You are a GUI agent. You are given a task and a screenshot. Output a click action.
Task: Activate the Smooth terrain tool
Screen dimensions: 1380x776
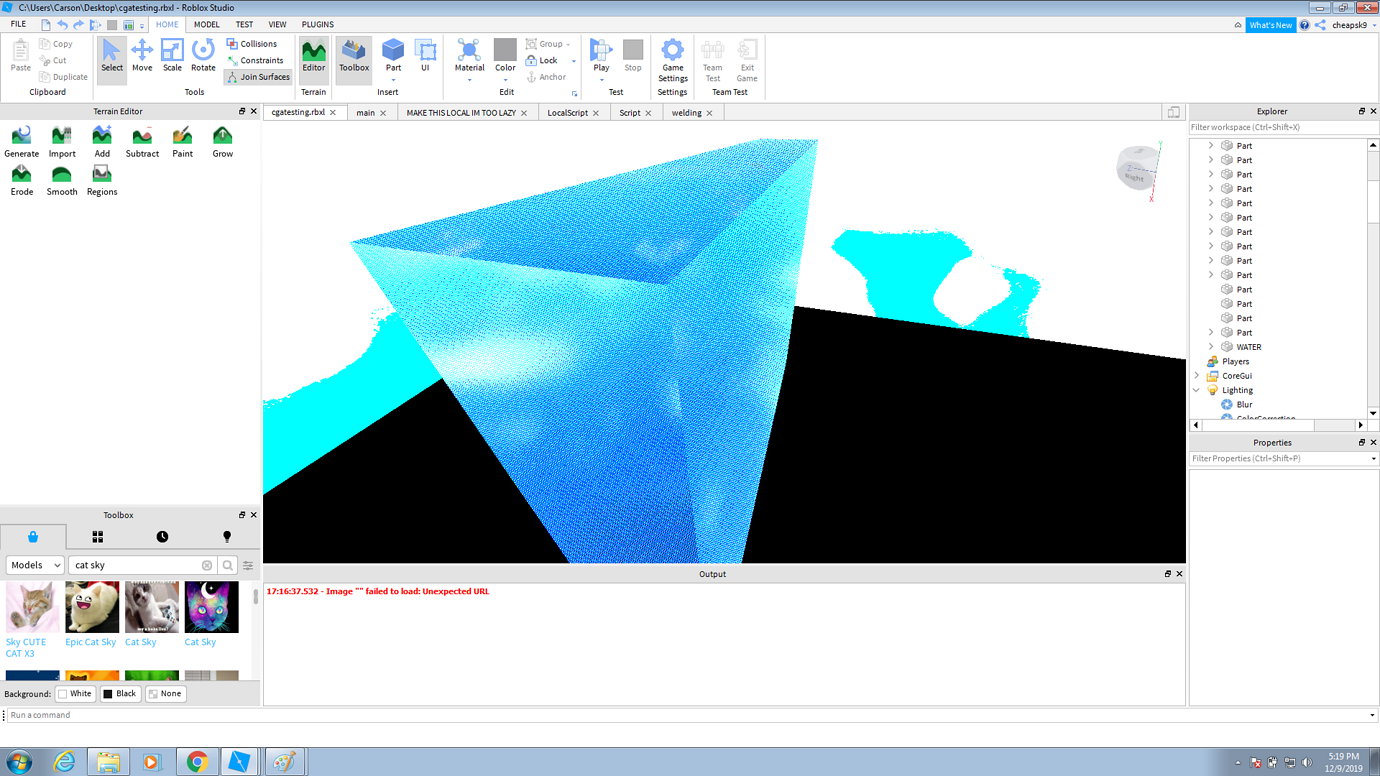coord(61,178)
